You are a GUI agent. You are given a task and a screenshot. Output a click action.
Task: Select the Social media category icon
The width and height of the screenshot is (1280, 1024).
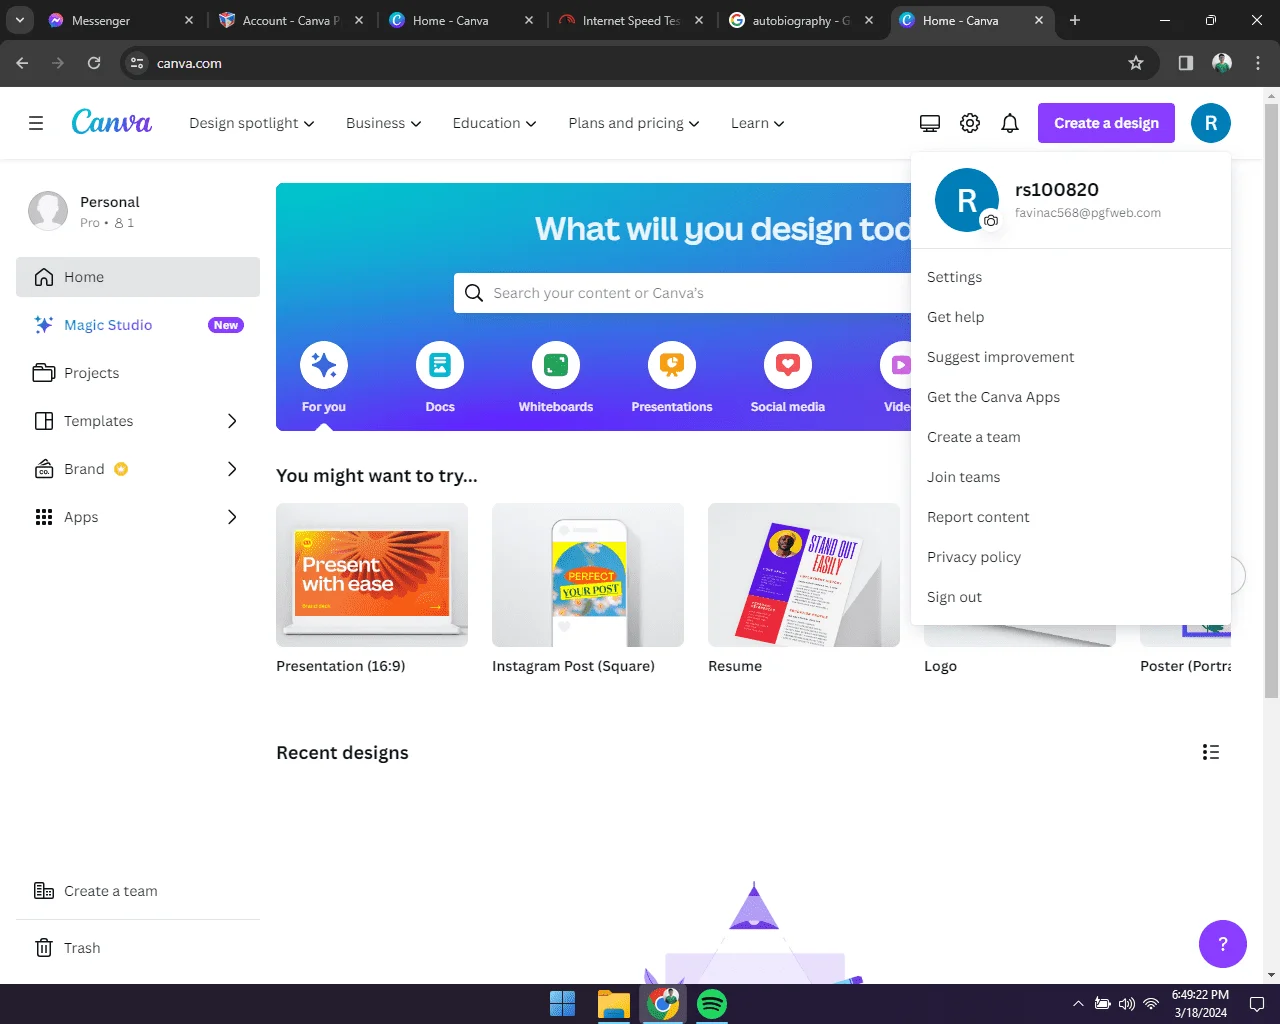(x=788, y=365)
